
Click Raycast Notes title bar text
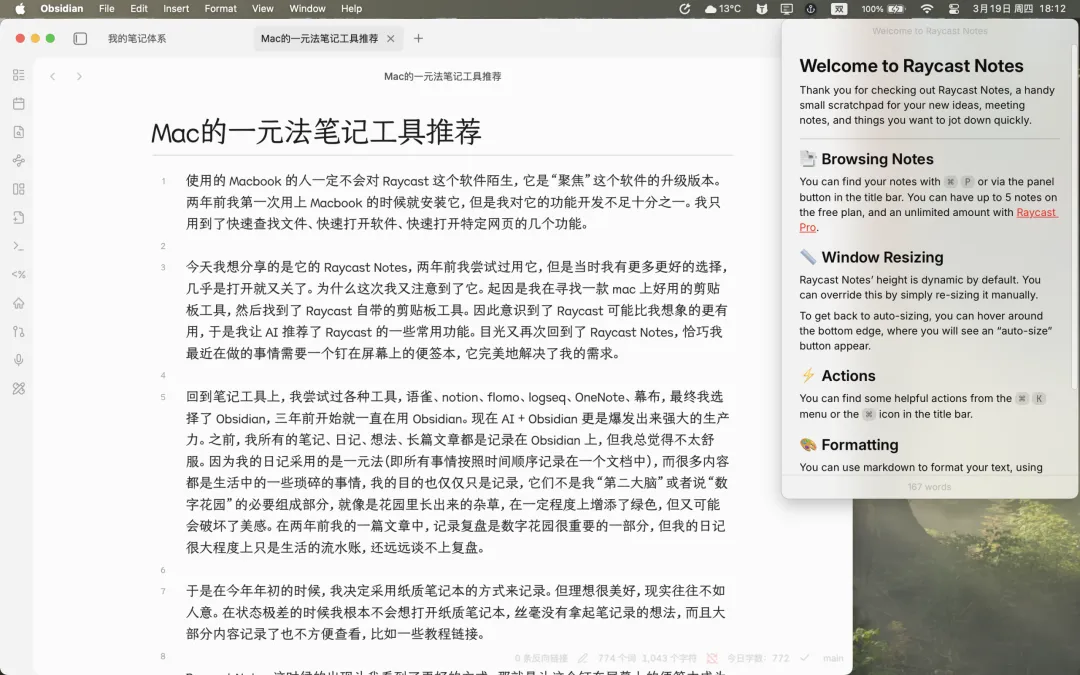click(930, 31)
